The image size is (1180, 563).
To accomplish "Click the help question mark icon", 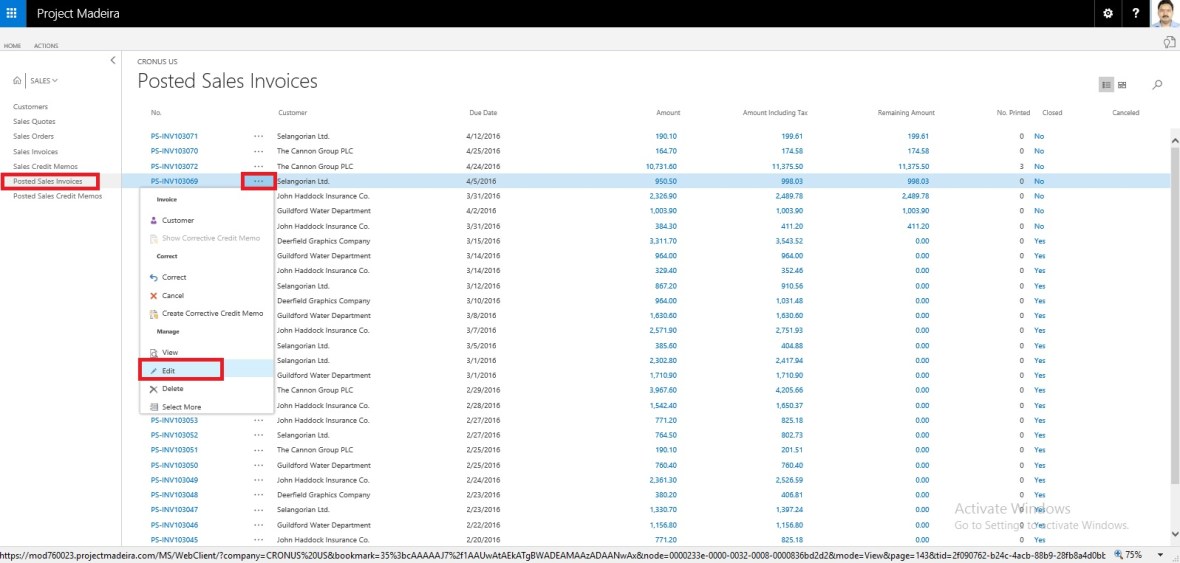I will (1135, 14).
